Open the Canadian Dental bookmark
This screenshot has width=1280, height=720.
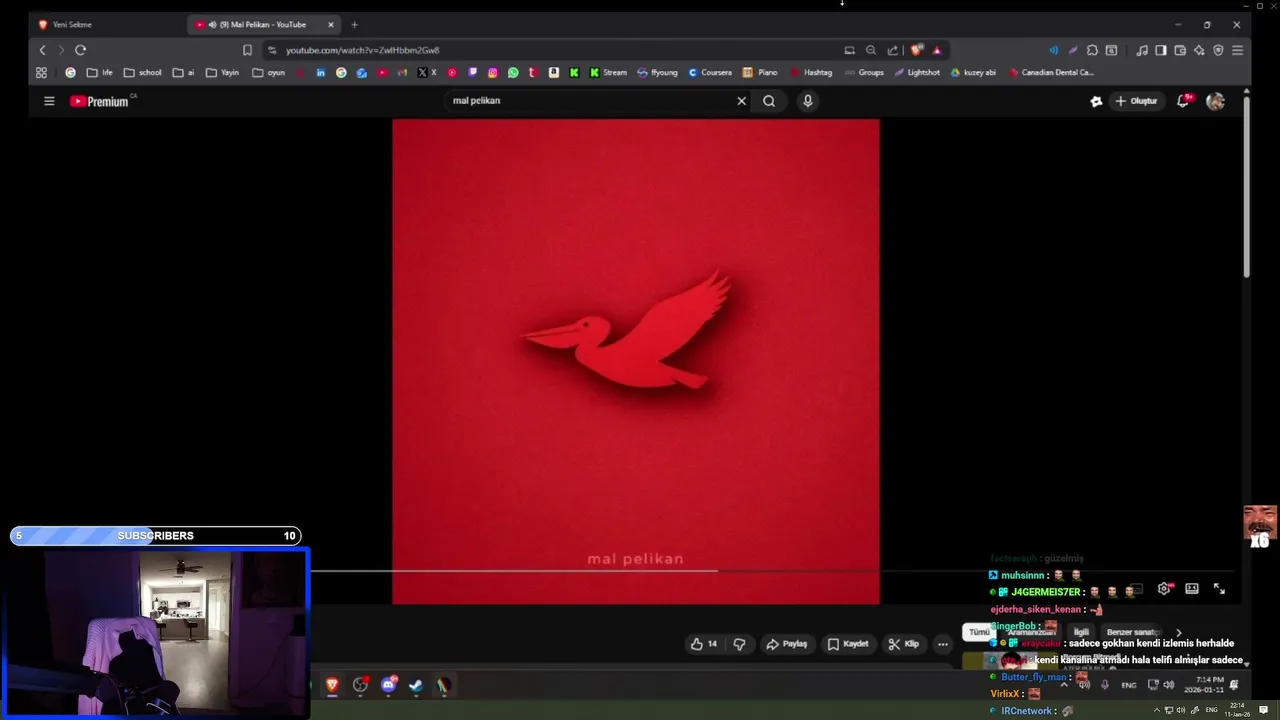(1051, 72)
